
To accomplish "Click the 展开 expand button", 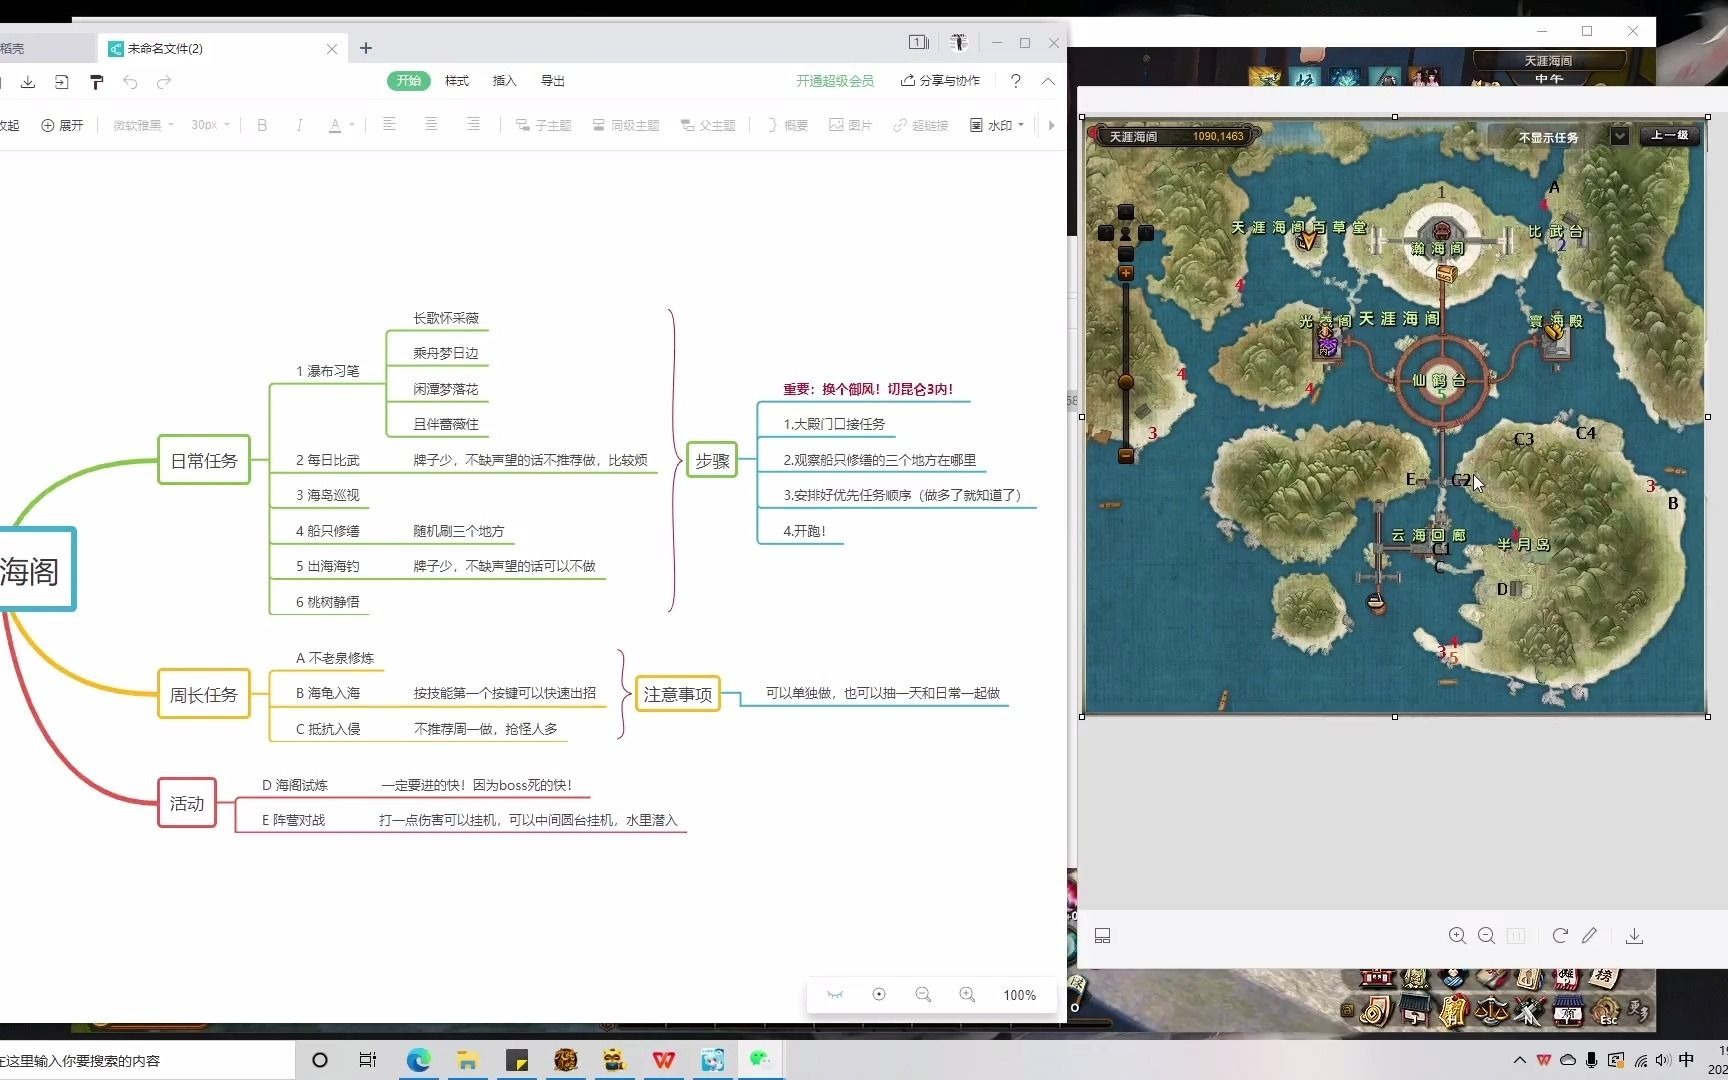I will pos(62,125).
